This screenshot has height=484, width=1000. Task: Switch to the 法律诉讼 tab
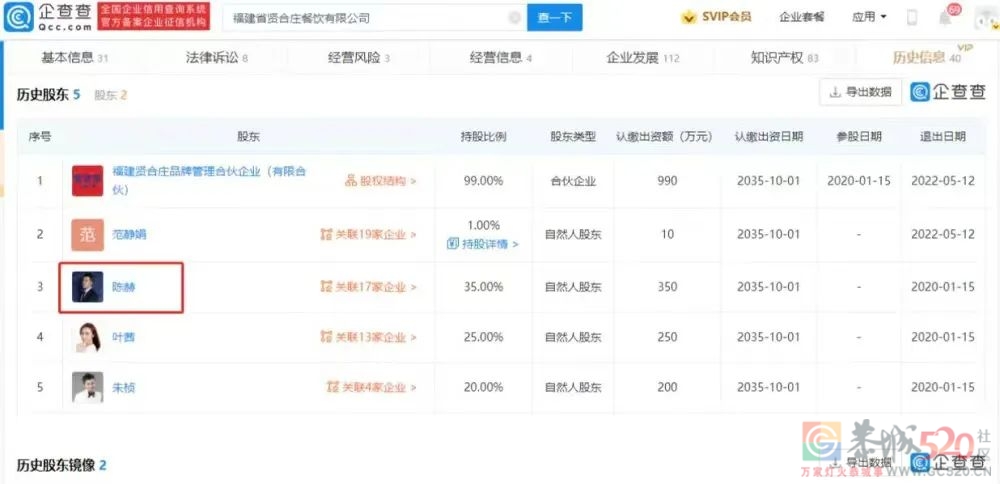coord(216,58)
